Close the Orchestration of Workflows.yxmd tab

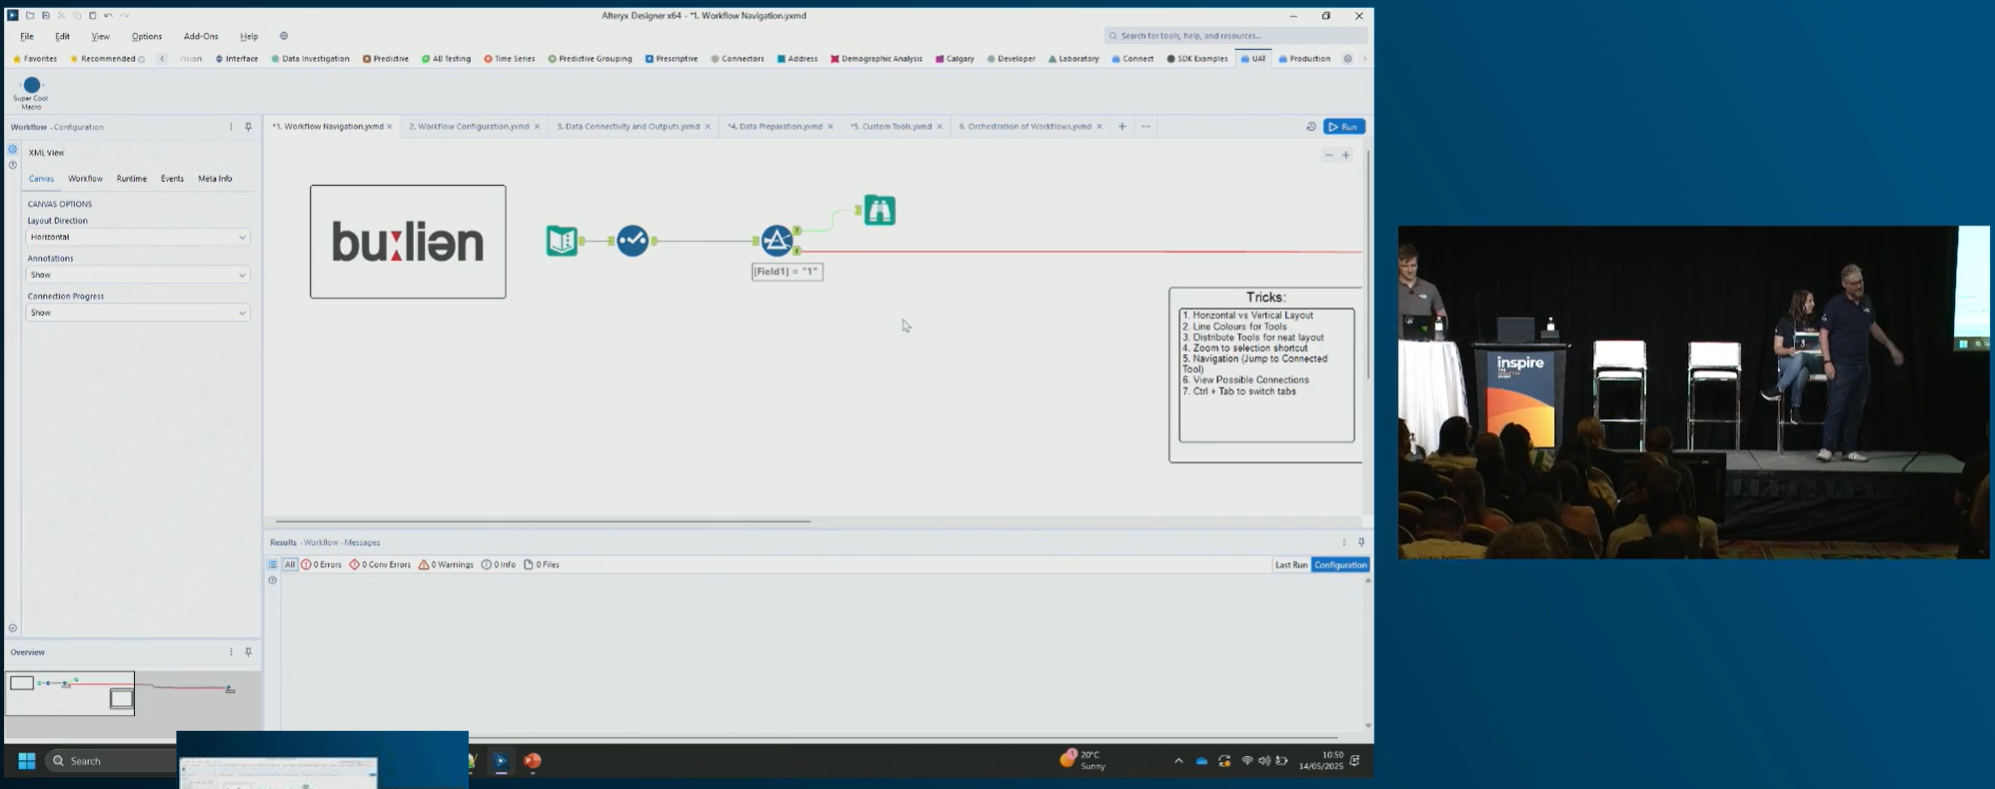point(1099,127)
